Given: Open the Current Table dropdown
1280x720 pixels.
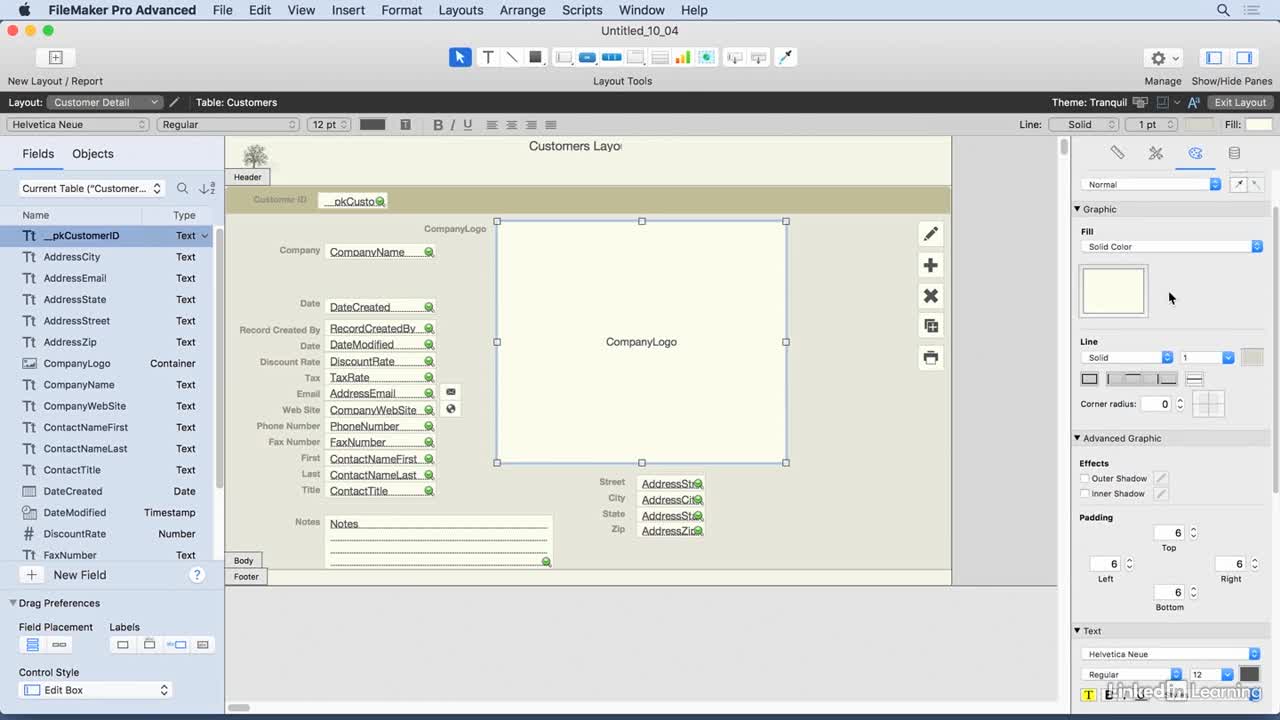Looking at the screenshot, I should (91, 188).
